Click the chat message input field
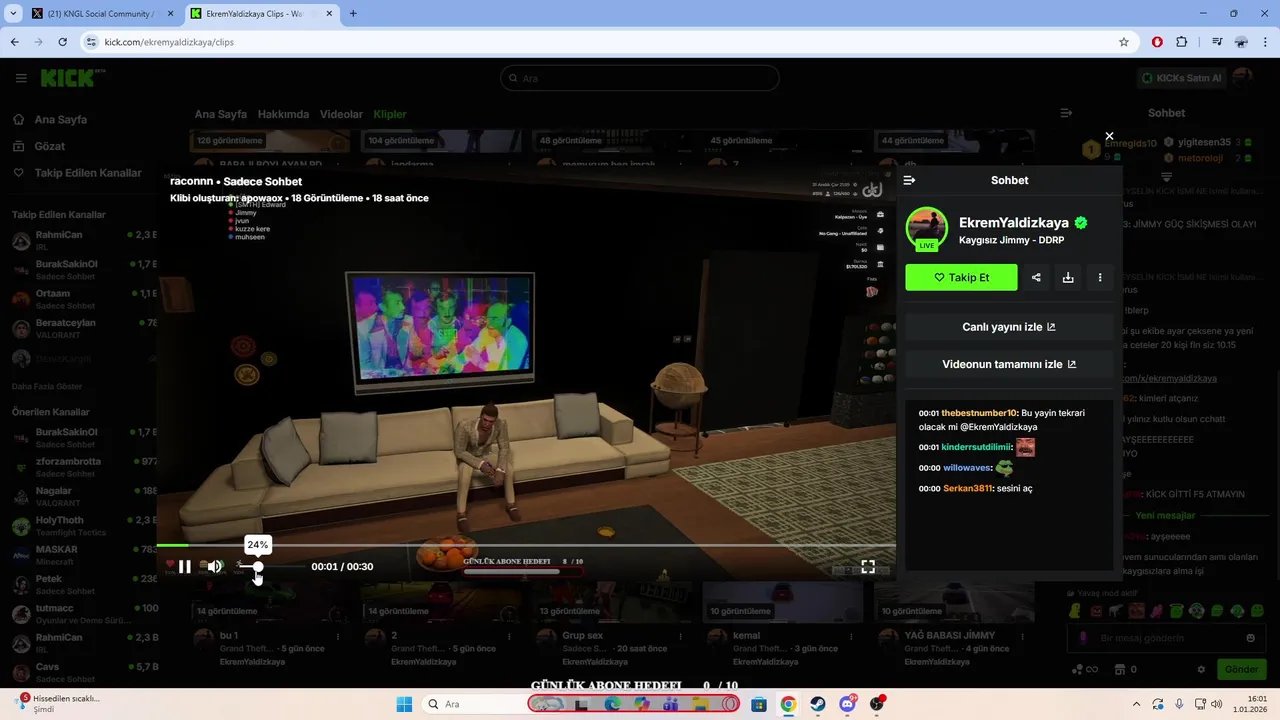This screenshot has height=720, width=1280. [x=1165, y=638]
